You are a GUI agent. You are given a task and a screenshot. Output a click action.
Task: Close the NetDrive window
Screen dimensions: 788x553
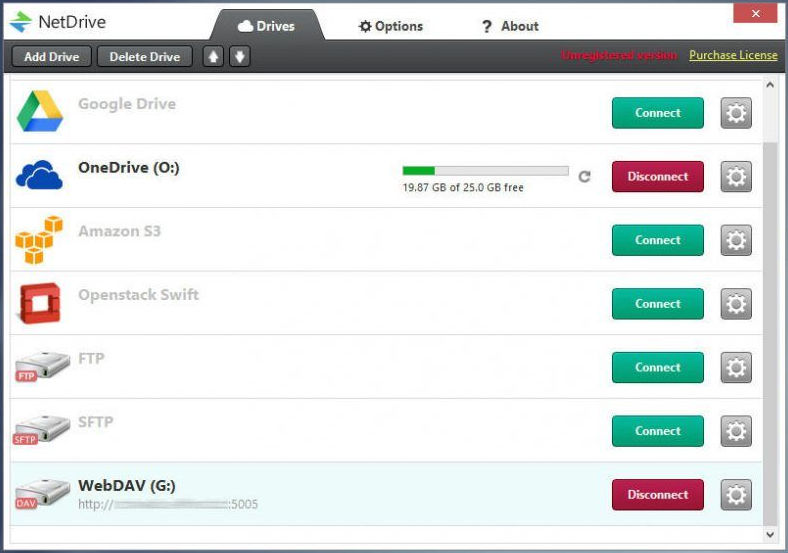coord(755,14)
